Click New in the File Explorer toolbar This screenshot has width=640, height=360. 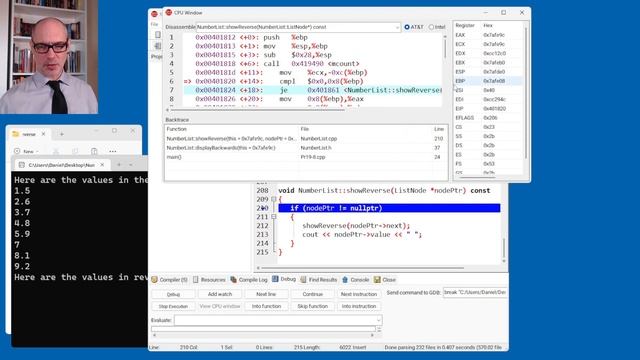[x=26, y=151]
